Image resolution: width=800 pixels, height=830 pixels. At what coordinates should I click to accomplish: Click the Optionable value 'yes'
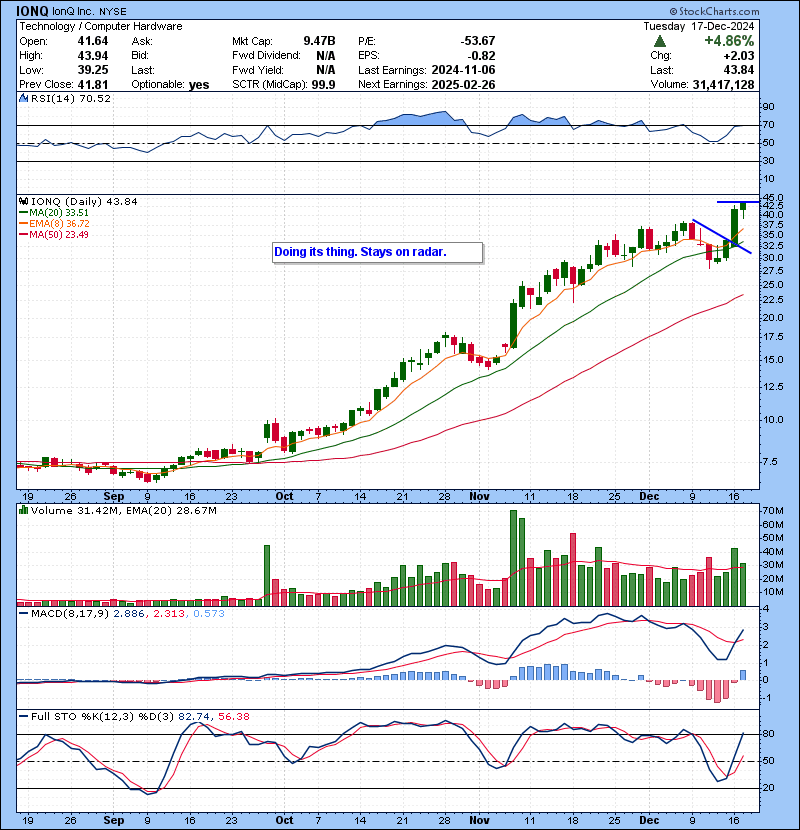pyautogui.click(x=199, y=85)
